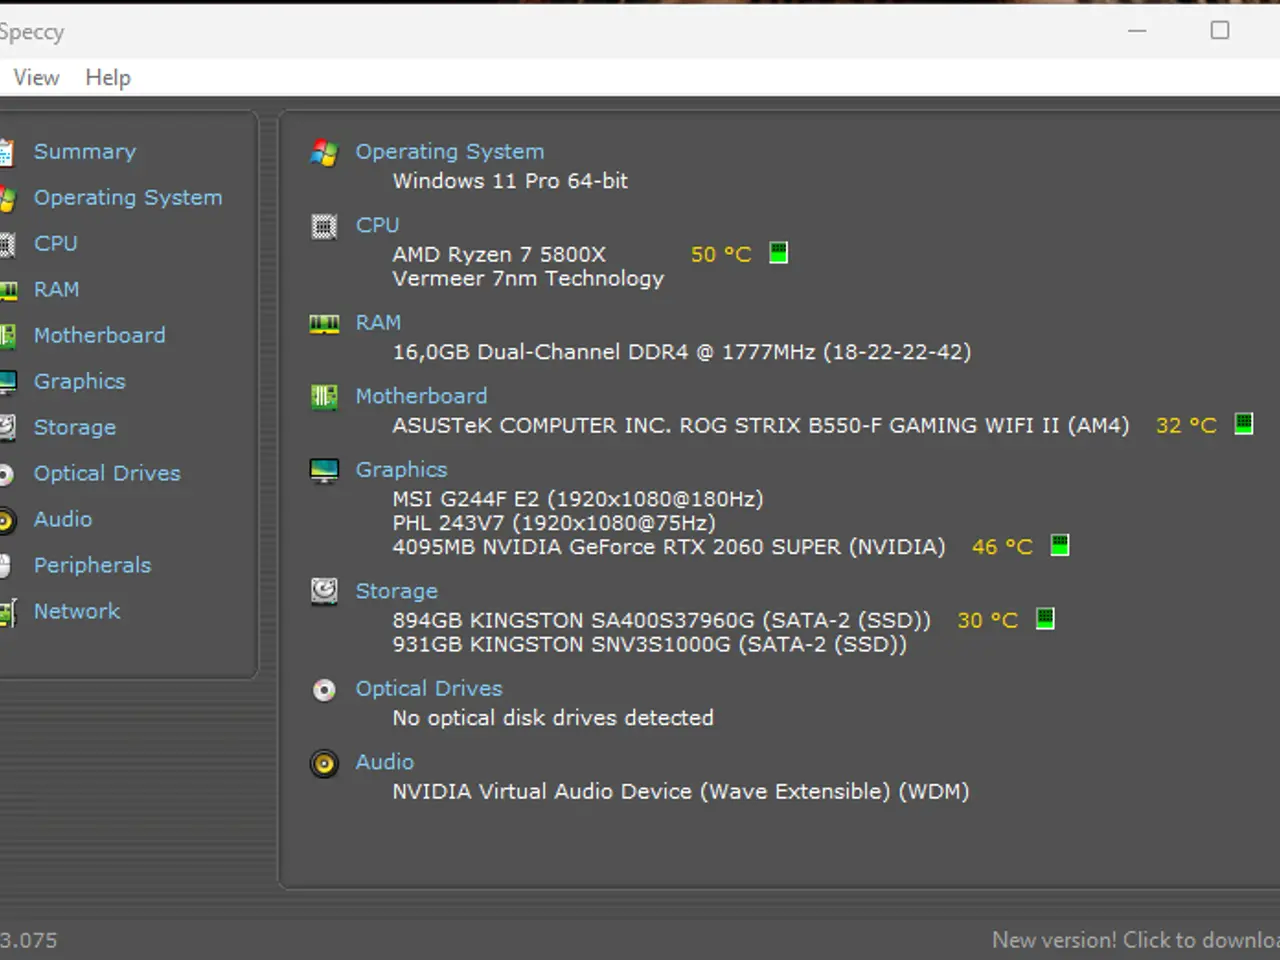Select Peripherals in the sidebar

[x=92, y=566]
